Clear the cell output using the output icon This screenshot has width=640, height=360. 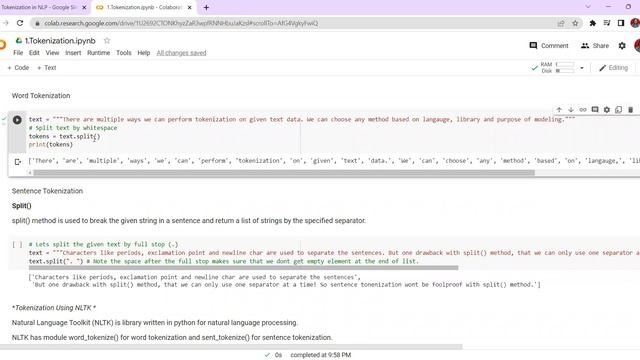pyautogui.click(x=18, y=162)
